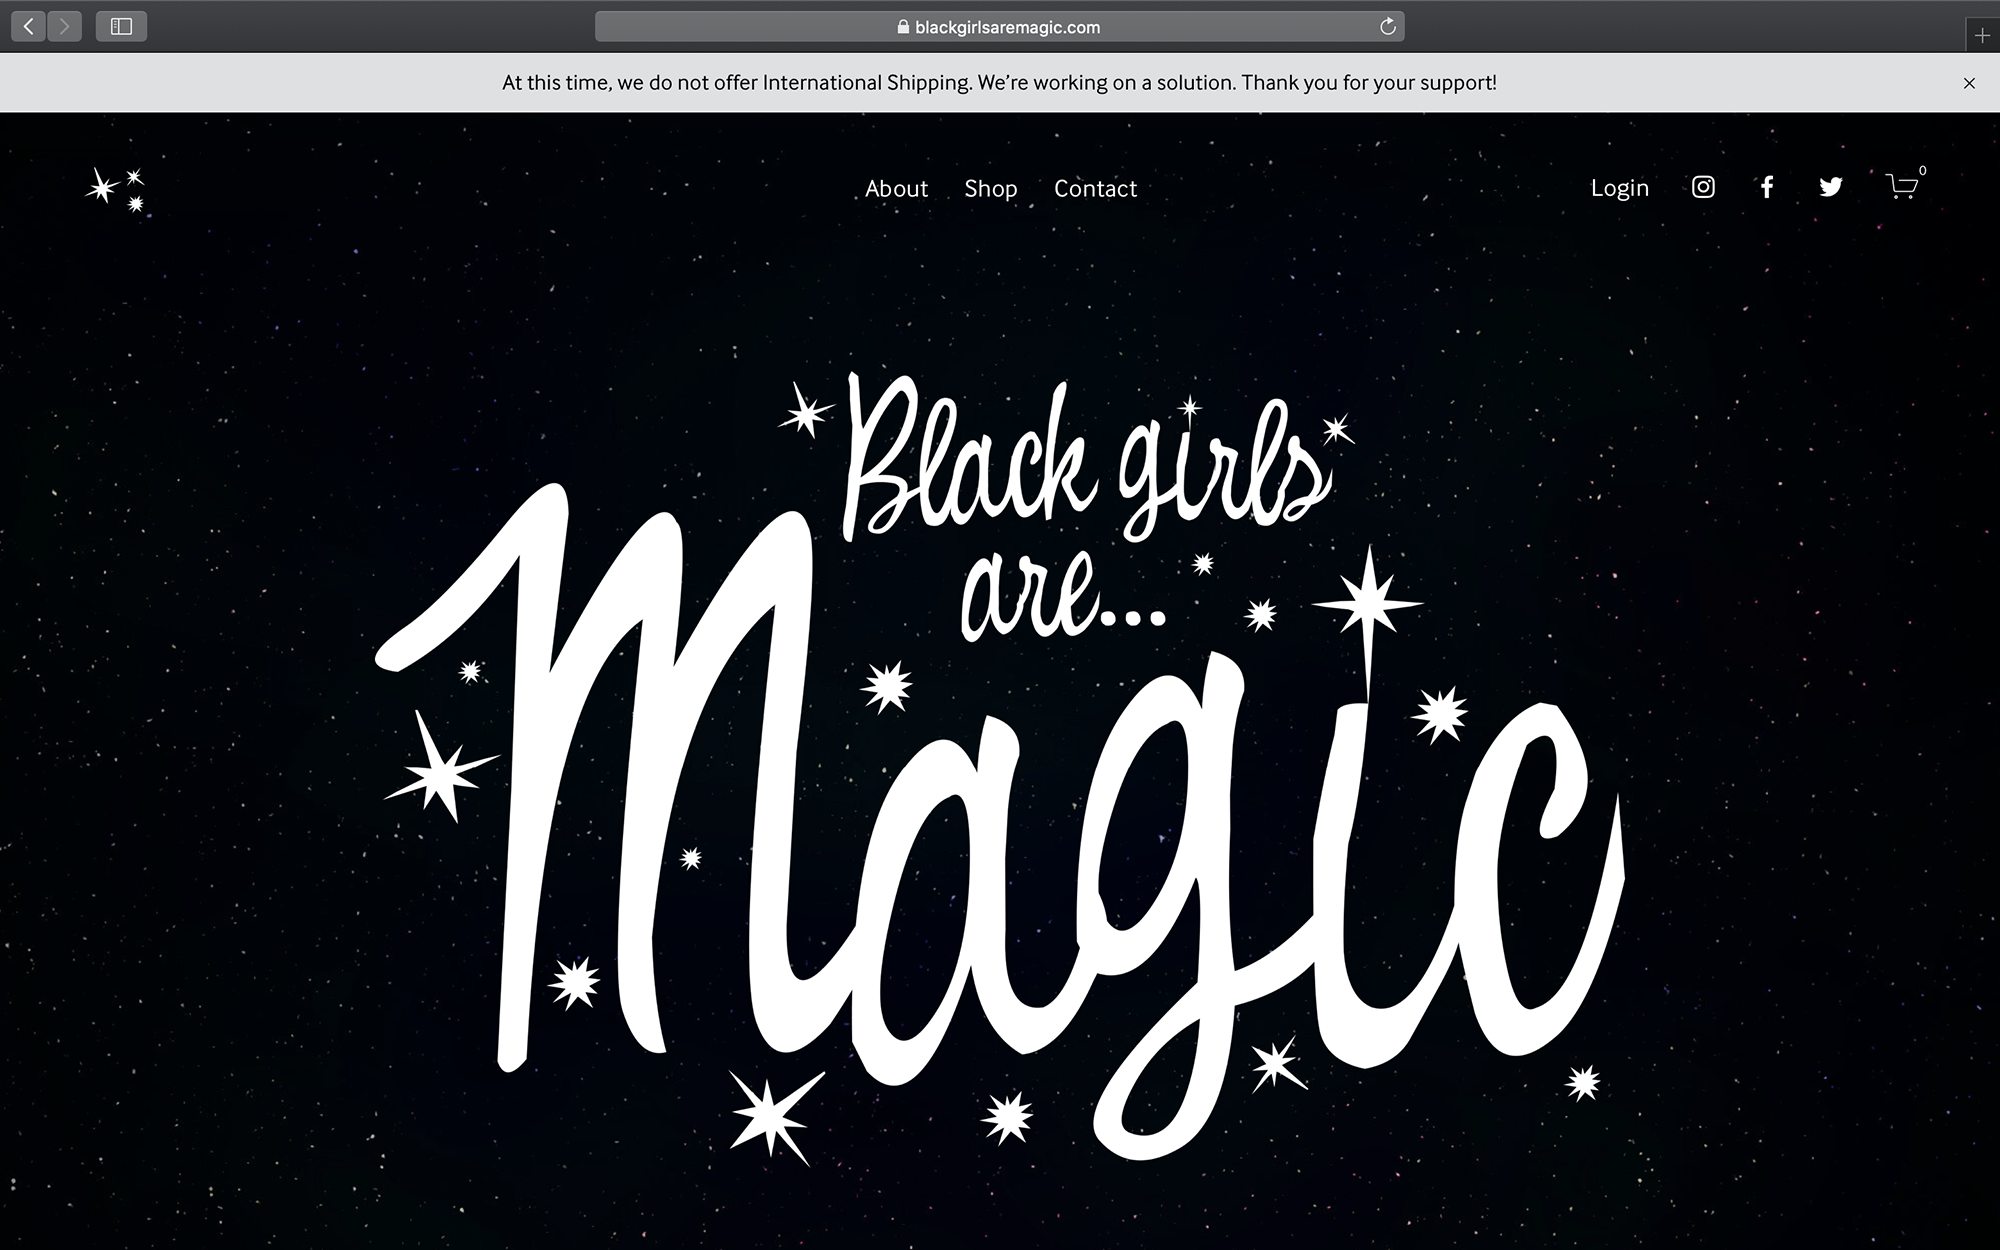Image resolution: width=2000 pixels, height=1250 pixels.
Task: Go back with browser back arrow
Action: 28,27
